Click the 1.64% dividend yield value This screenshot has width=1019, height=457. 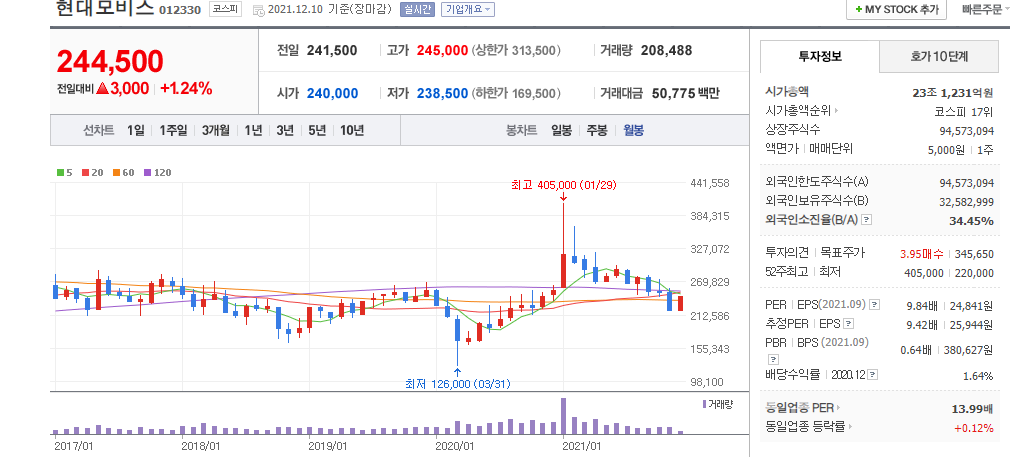point(978,376)
